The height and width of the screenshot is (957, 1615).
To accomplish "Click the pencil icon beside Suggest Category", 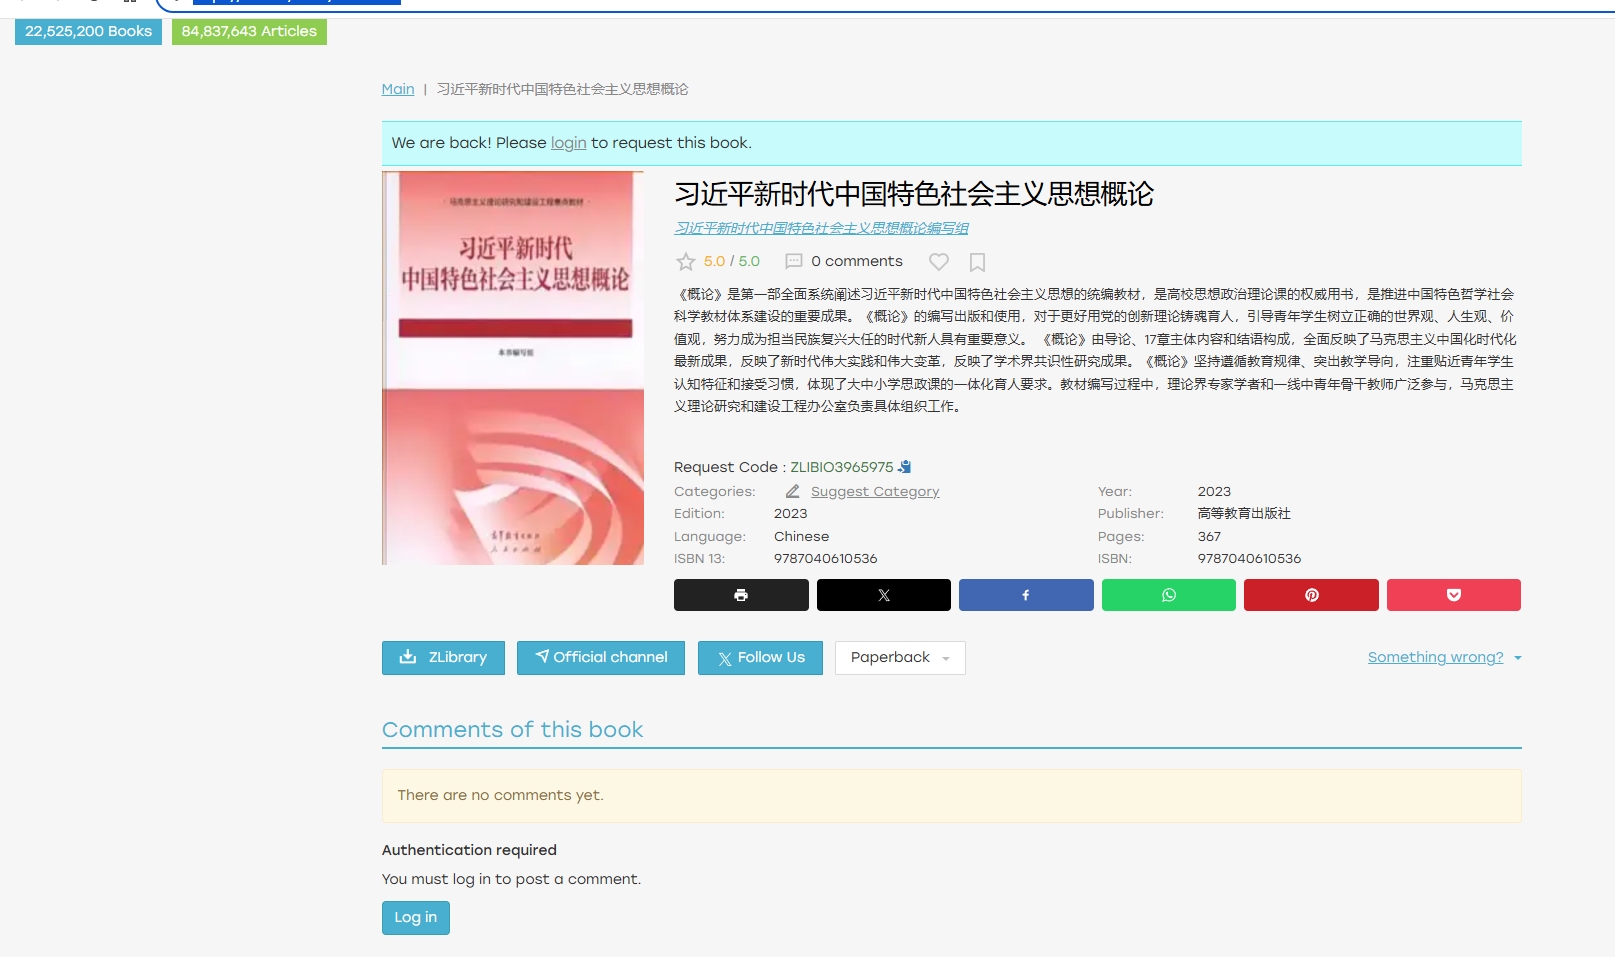I will pyautogui.click(x=792, y=491).
